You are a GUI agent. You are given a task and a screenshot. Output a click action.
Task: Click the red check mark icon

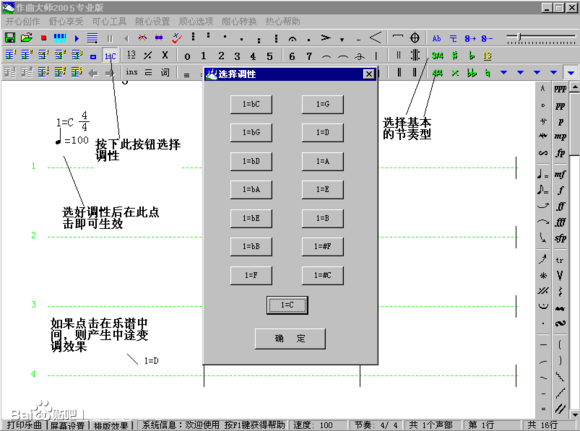click(x=177, y=38)
